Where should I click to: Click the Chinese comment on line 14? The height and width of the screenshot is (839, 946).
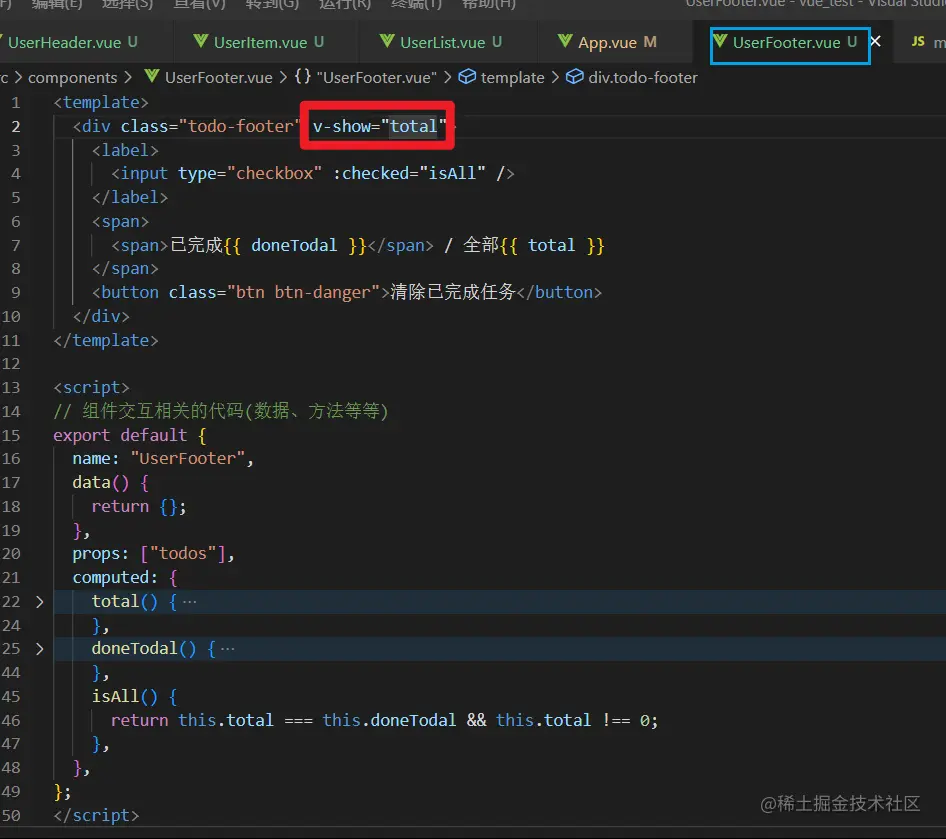click(221, 411)
